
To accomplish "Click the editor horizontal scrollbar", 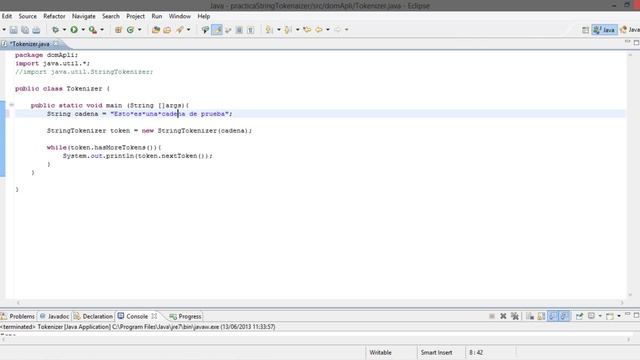I will coord(320,303).
